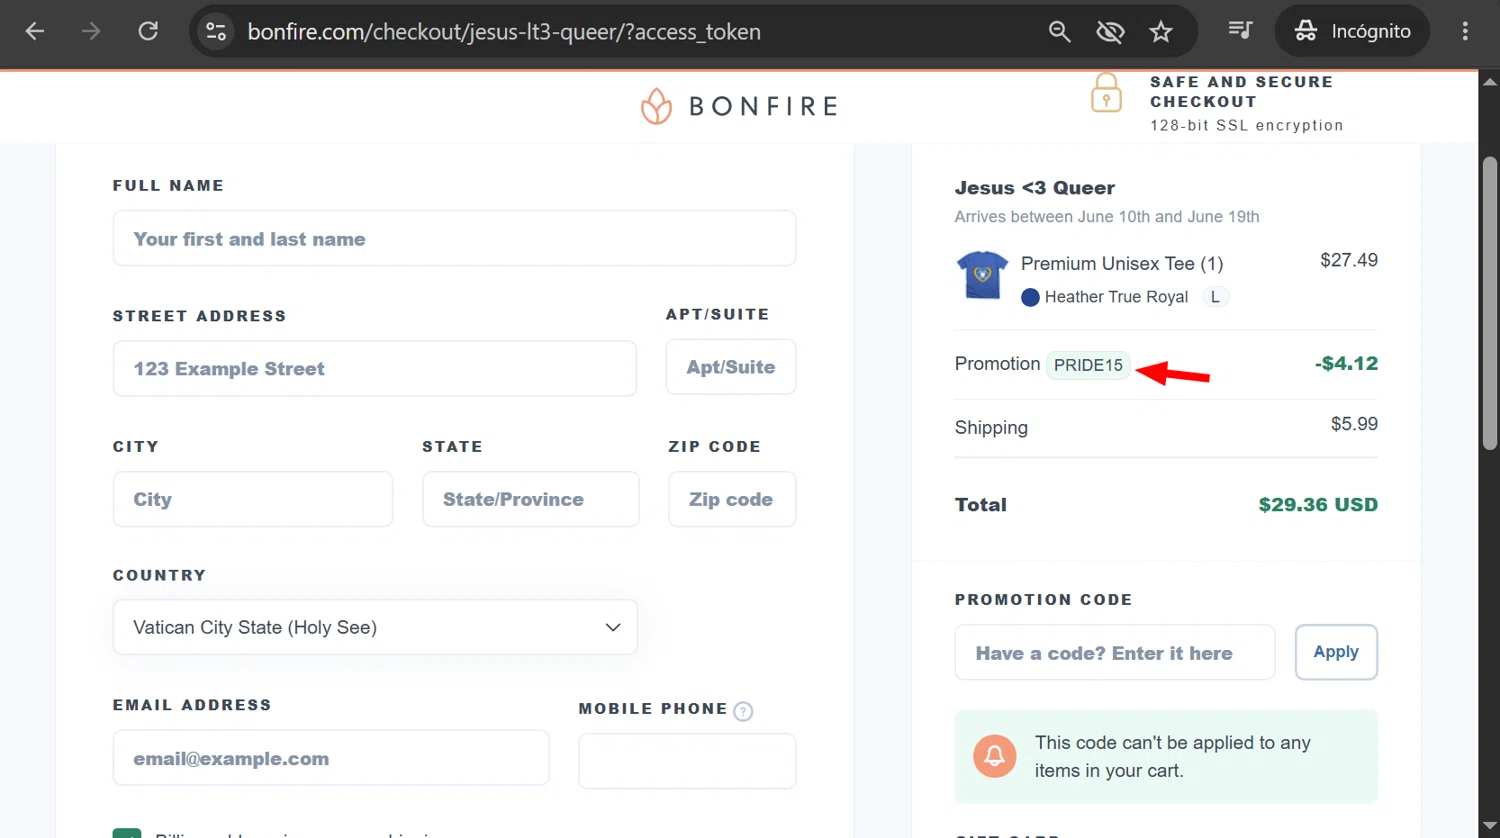Click the secure checkout padlock icon

[1106, 92]
